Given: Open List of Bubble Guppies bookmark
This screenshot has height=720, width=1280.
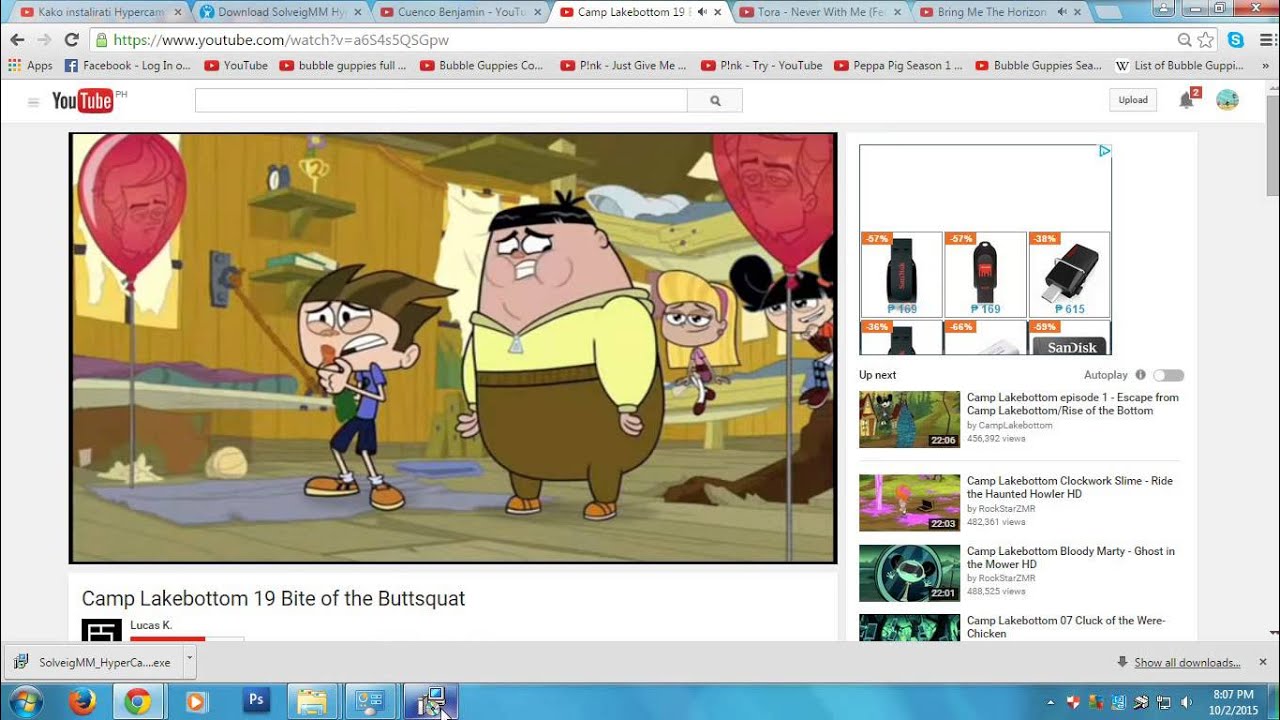Looking at the screenshot, I should click(x=1180, y=65).
